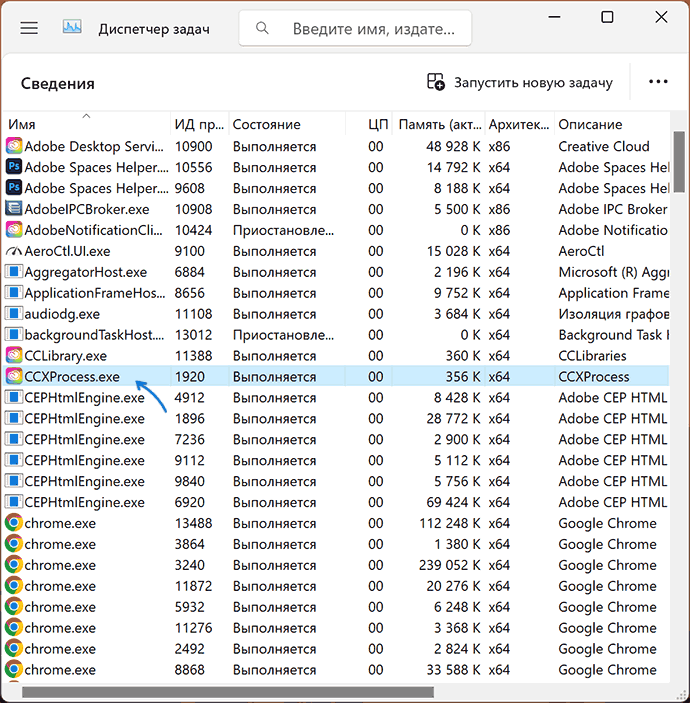Select 'CCLibrary.exe' process name

(x=65, y=356)
